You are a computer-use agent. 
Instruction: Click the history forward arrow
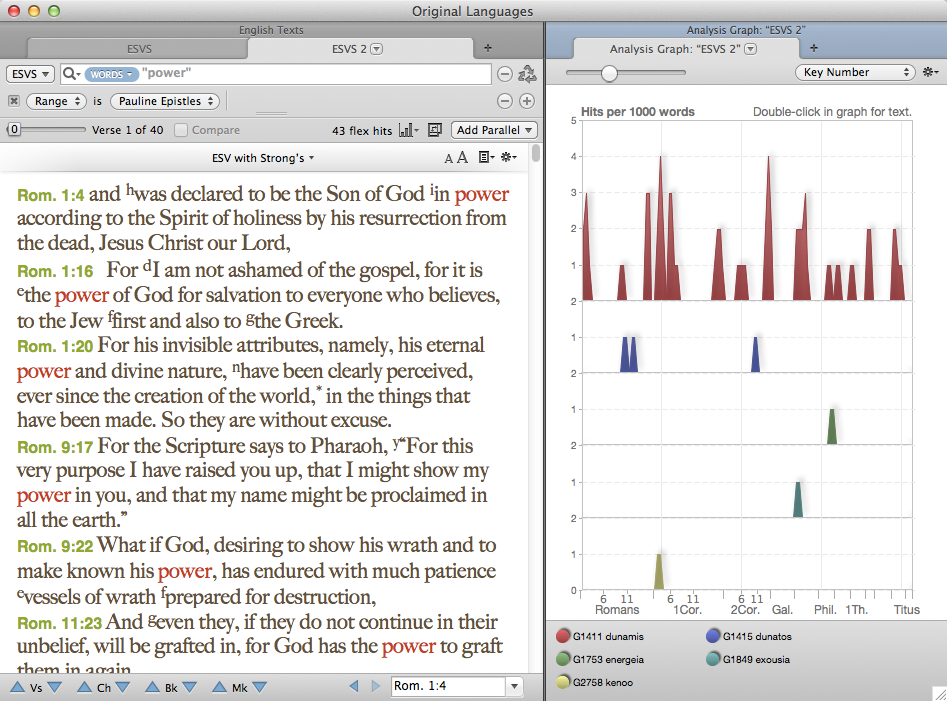376,686
